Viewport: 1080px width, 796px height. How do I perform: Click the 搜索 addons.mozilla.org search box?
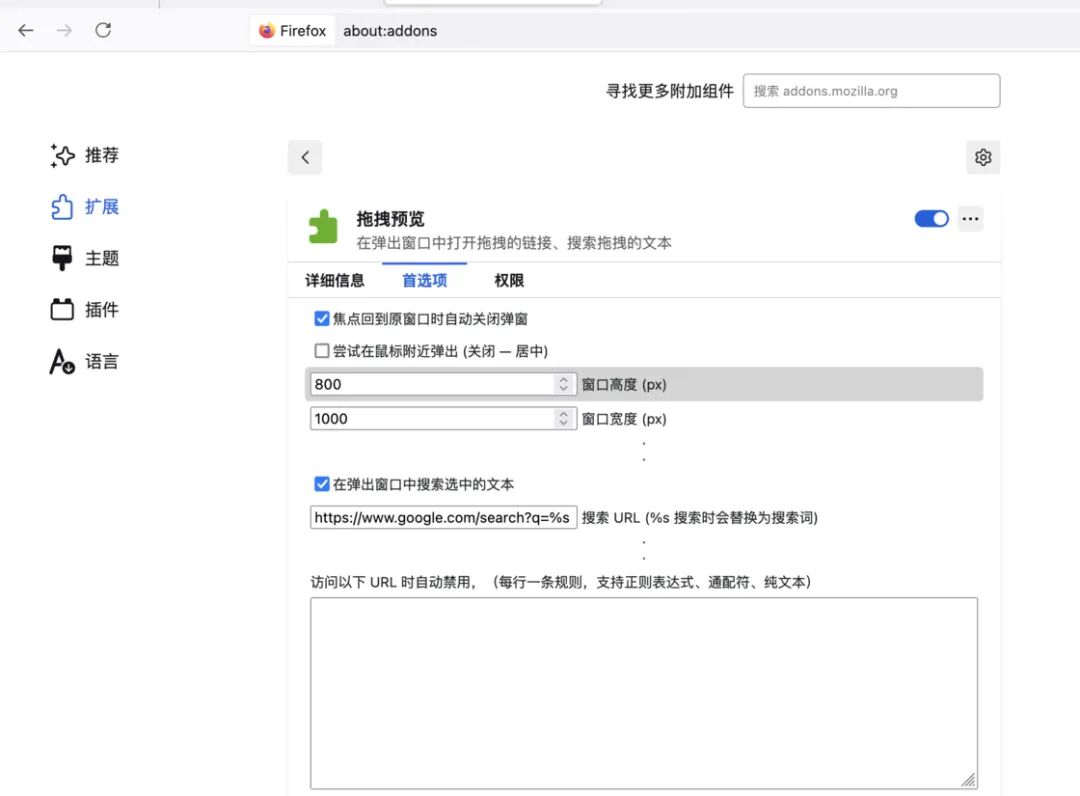point(871,91)
